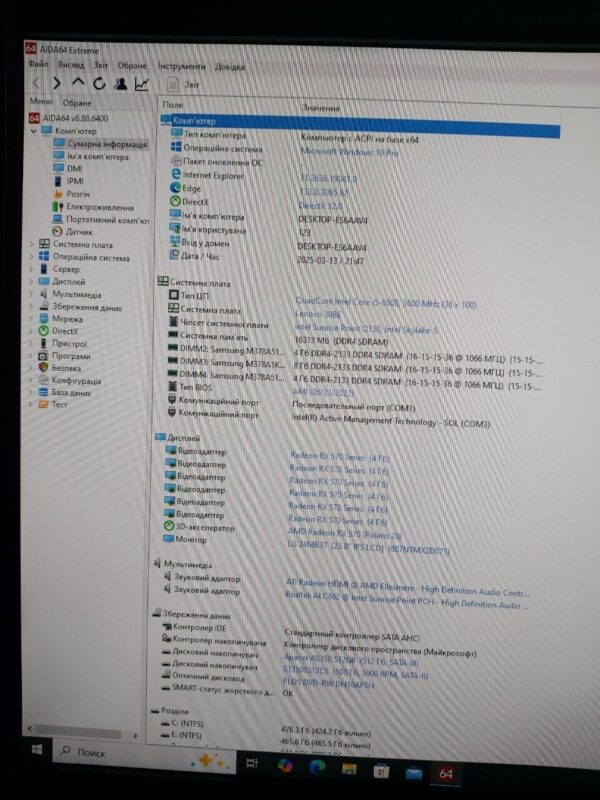
Task: Open Microsoft Edge from the taskbar
Action: pyautogui.click(x=317, y=767)
